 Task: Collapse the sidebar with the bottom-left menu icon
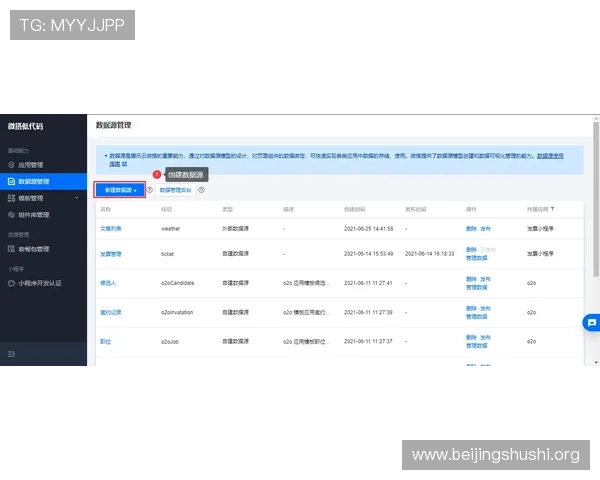click(11, 354)
